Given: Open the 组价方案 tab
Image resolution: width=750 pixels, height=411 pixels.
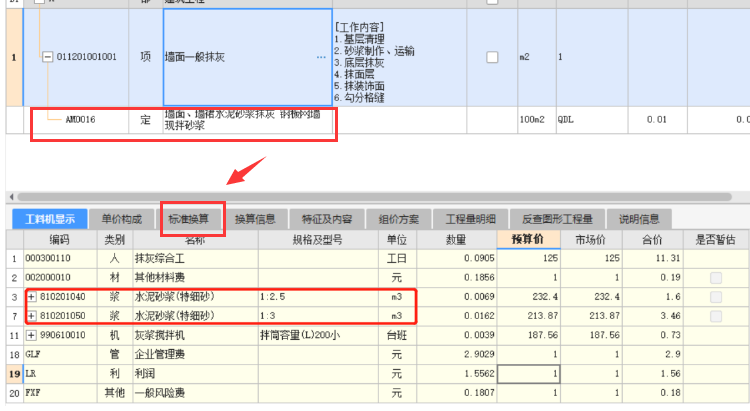Looking at the screenshot, I should pos(398,219).
